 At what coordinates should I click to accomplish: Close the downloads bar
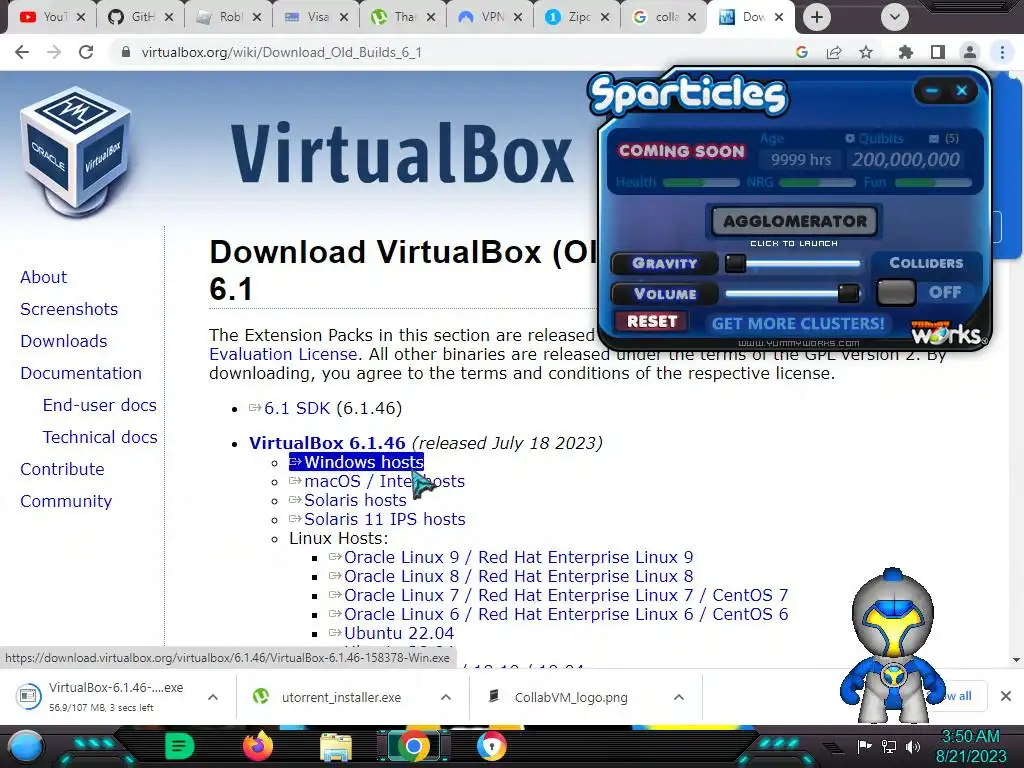point(1006,696)
